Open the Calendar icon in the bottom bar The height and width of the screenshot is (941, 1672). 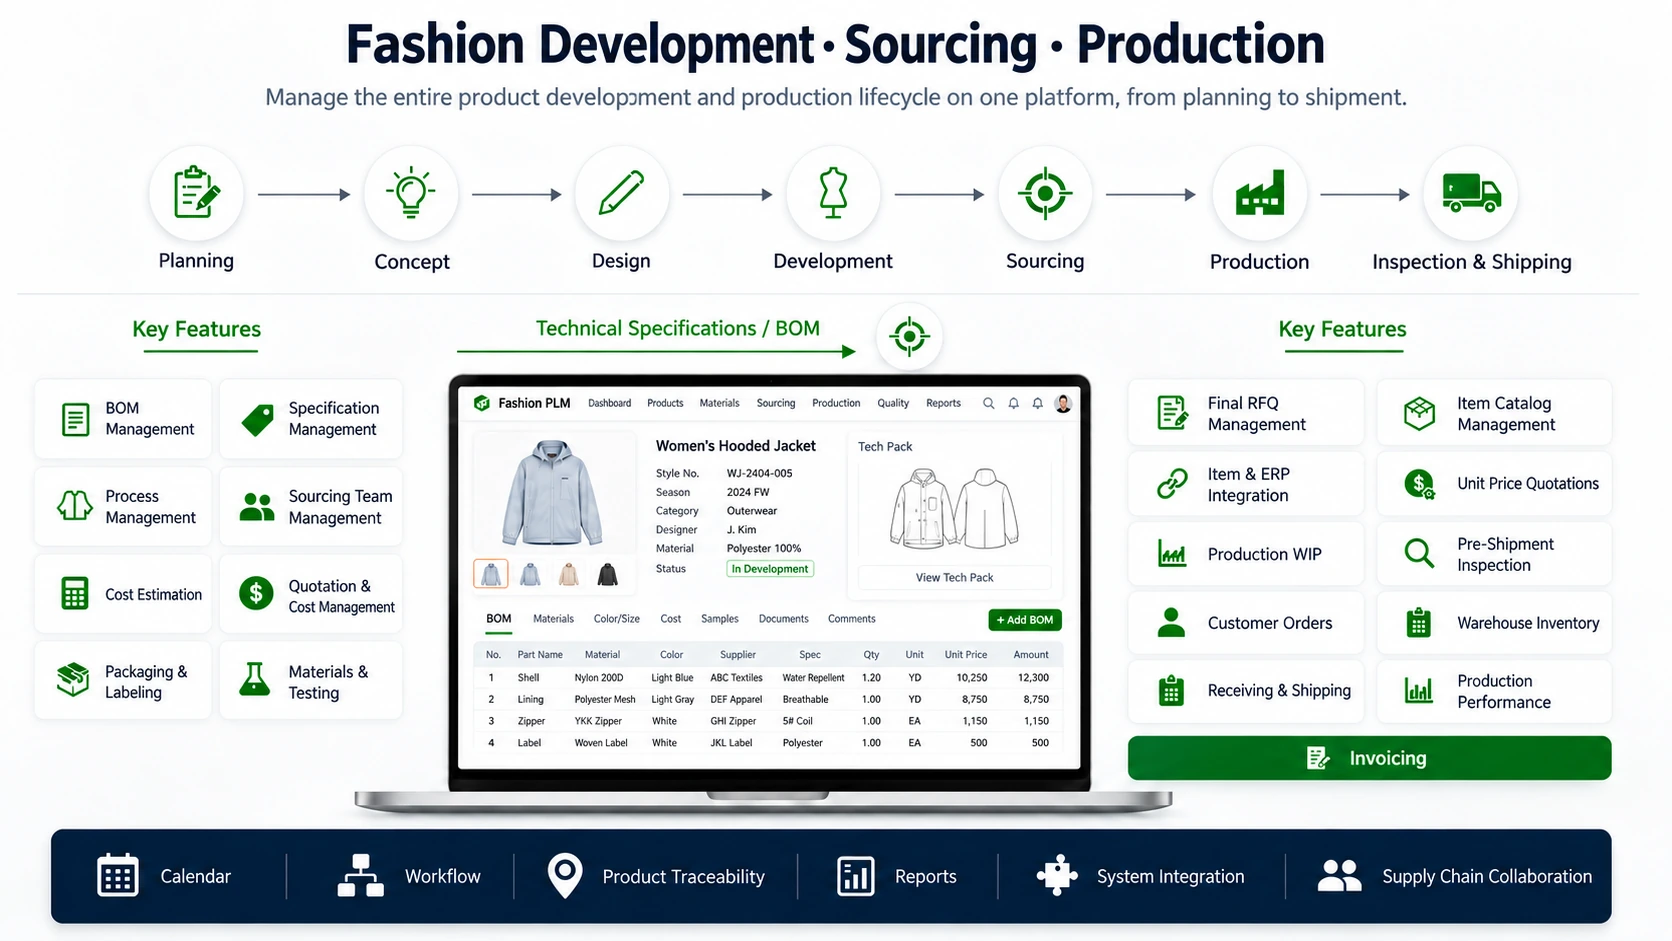tap(118, 876)
